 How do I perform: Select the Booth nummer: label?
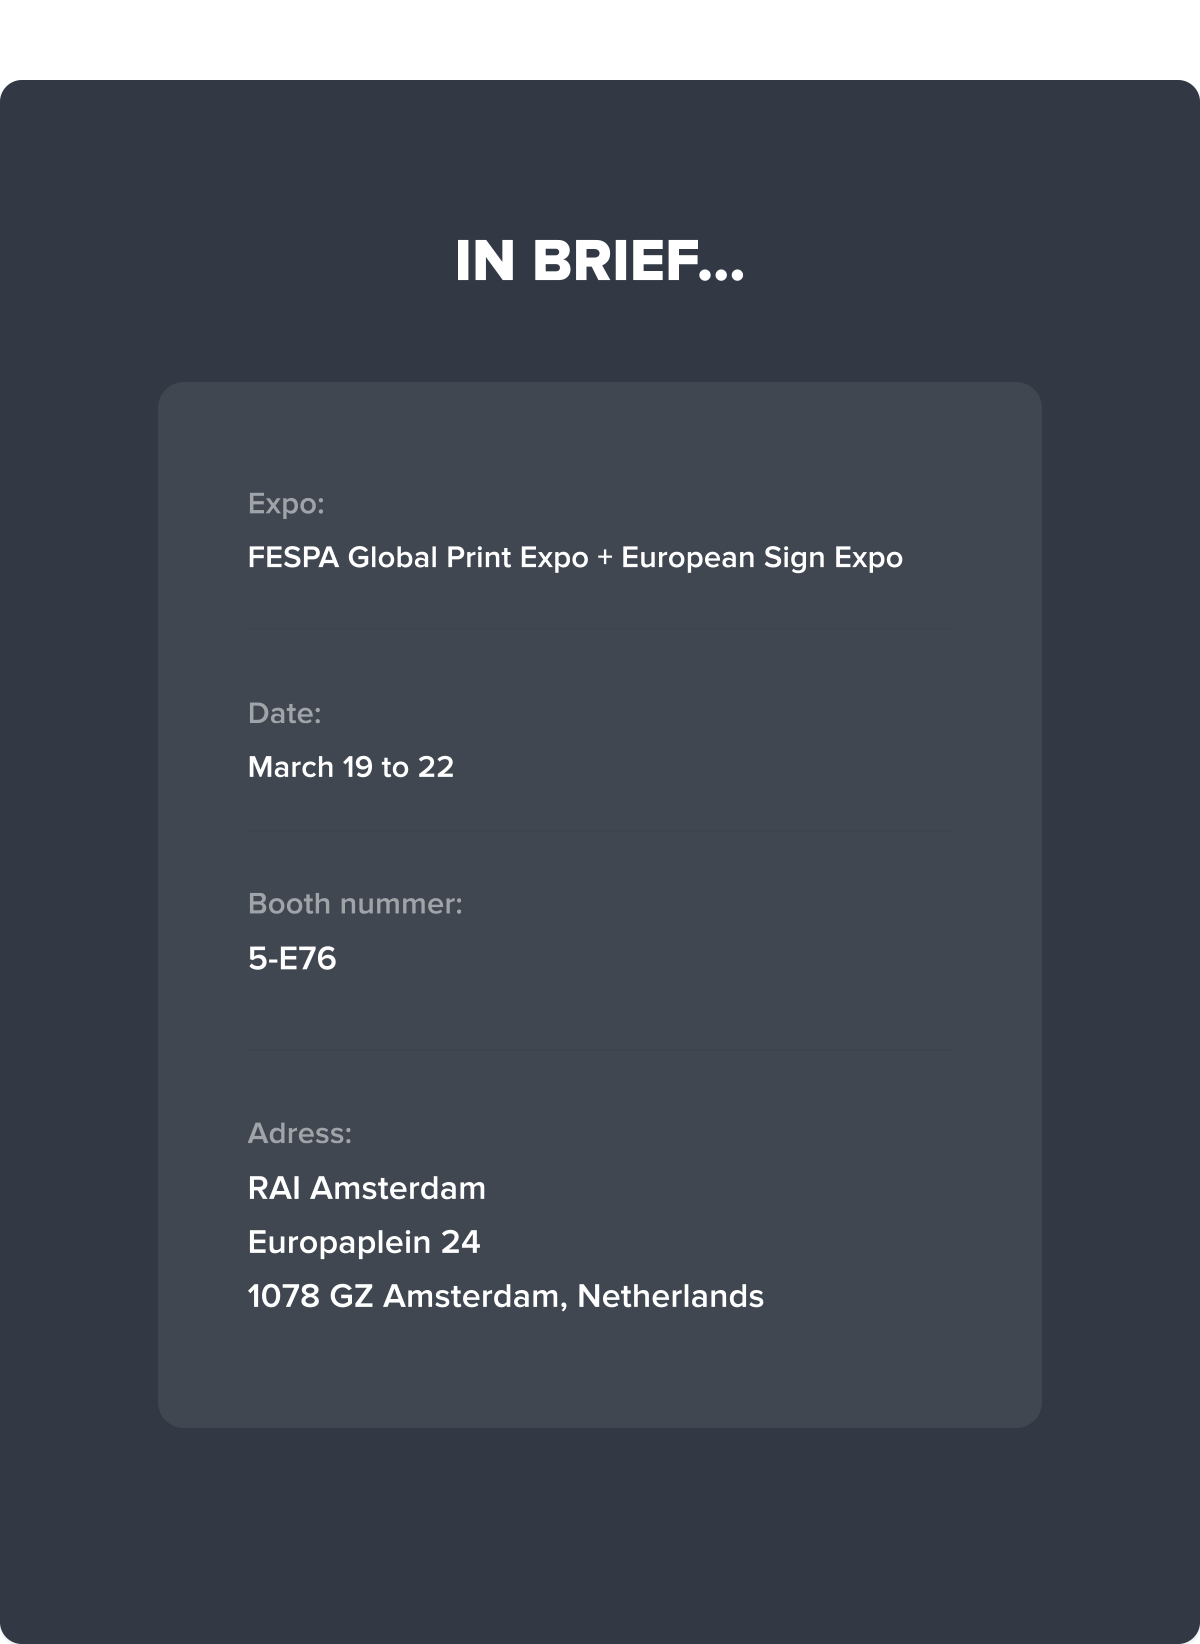click(x=355, y=904)
